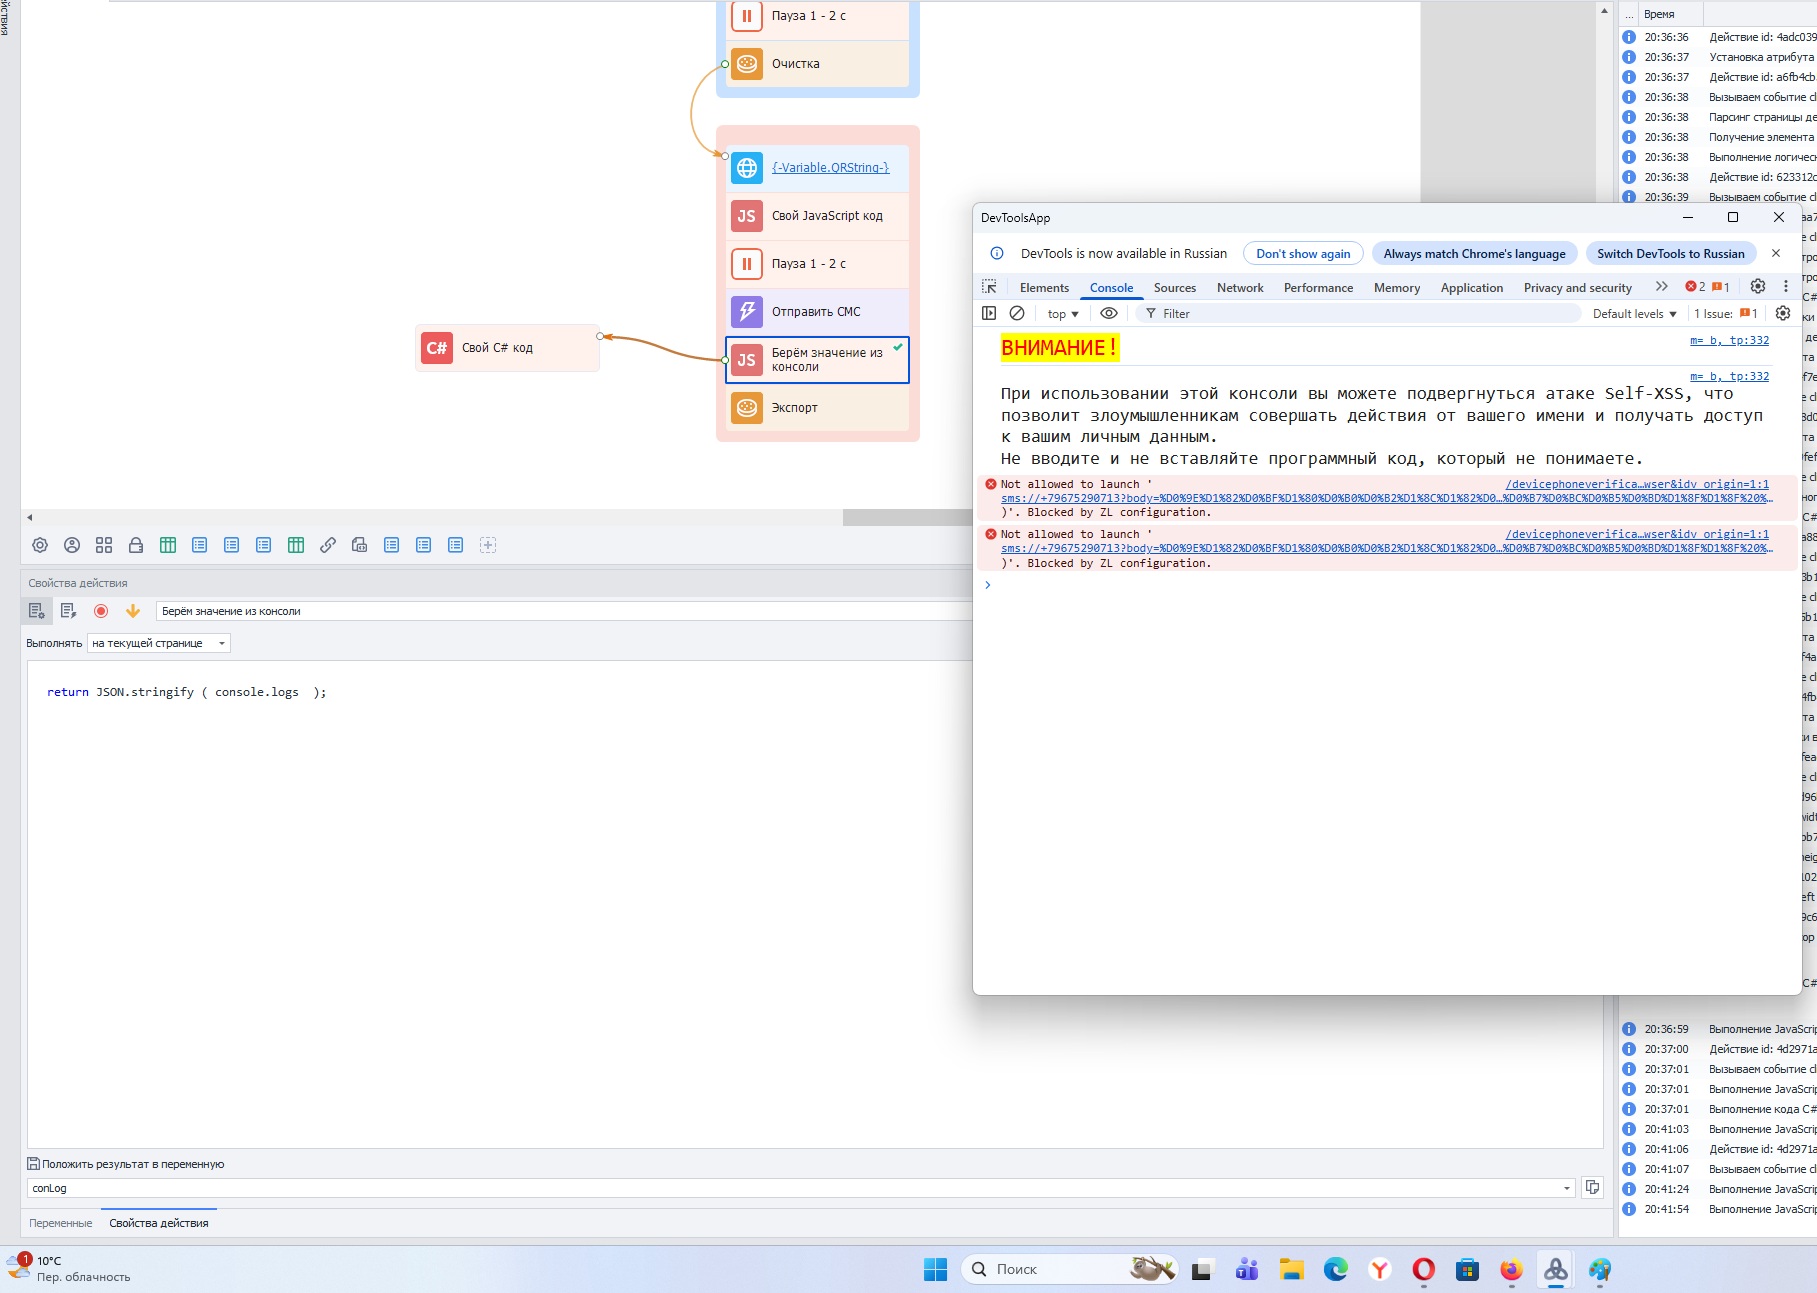Open the Network tab in DevTools
The width and height of the screenshot is (1817, 1293).
pos(1240,288)
